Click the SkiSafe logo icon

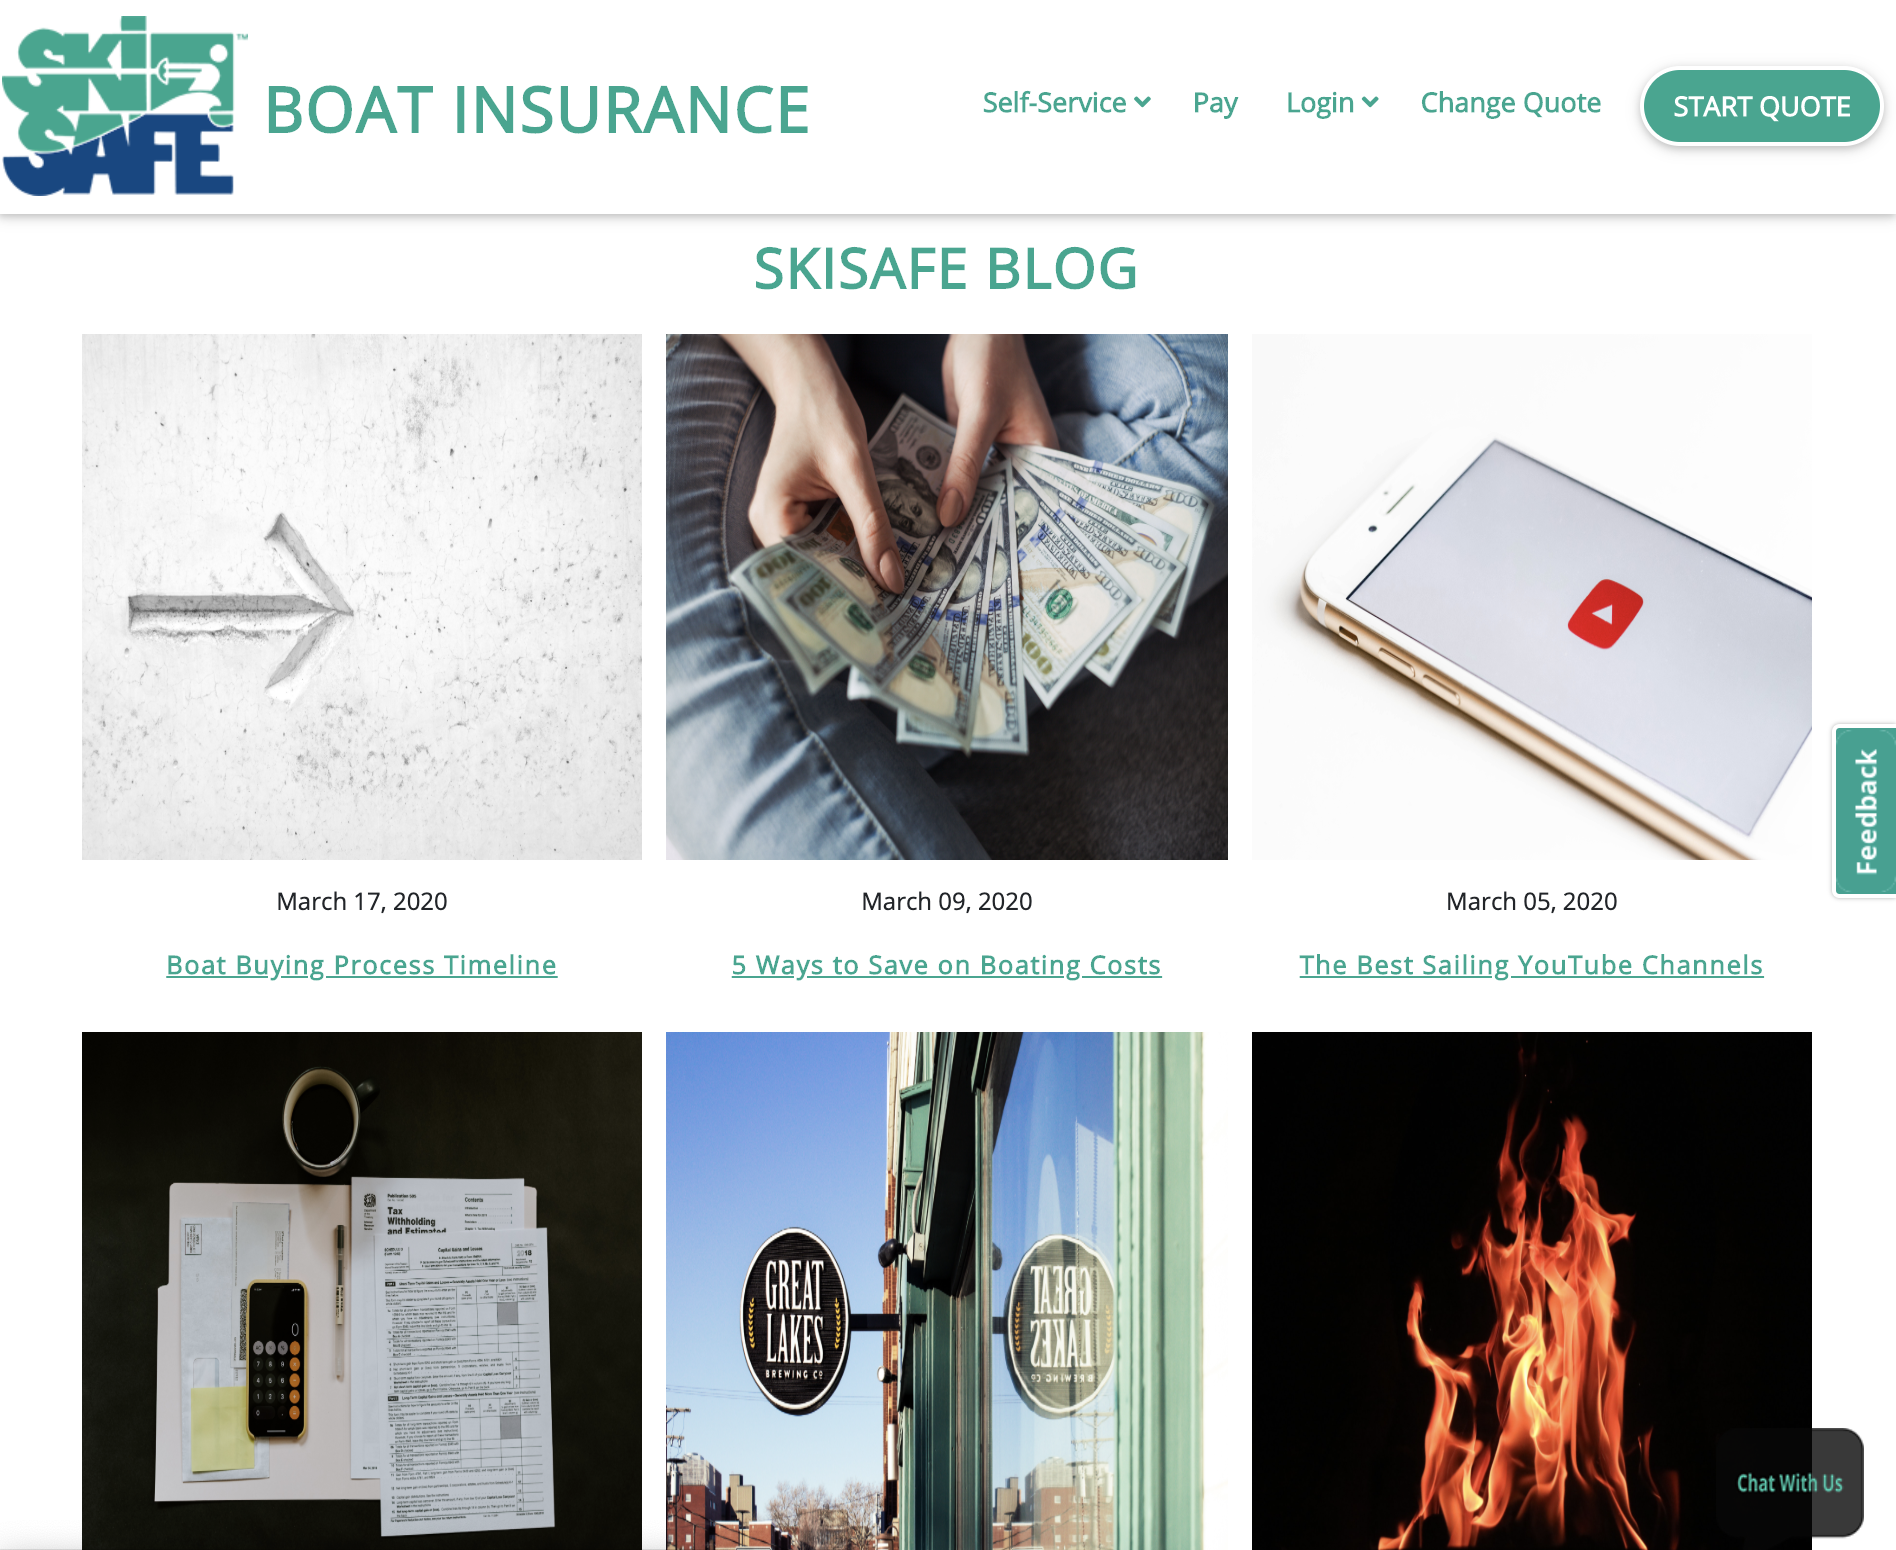[120, 106]
